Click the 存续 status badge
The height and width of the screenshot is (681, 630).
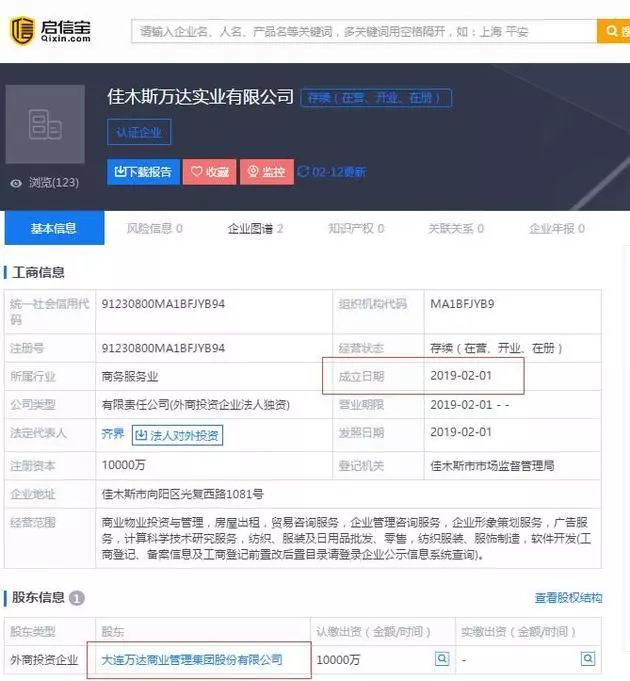(x=376, y=98)
